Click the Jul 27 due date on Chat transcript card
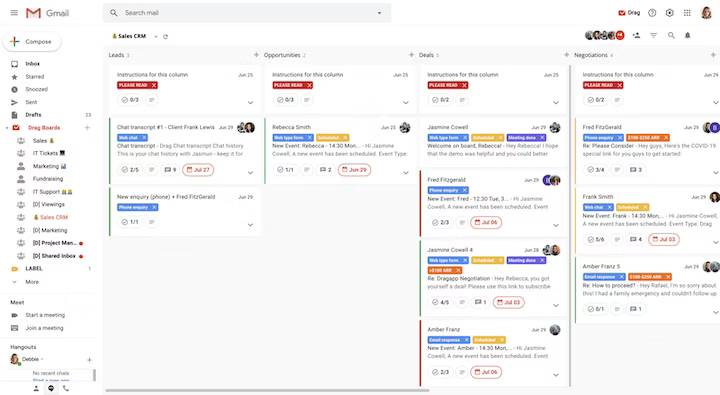 click(x=198, y=170)
